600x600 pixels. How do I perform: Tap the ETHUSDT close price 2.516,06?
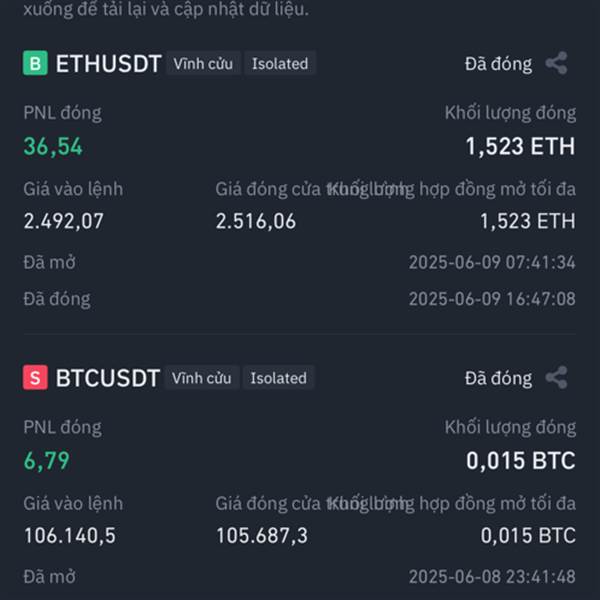pyautogui.click(x=256, y=222)
